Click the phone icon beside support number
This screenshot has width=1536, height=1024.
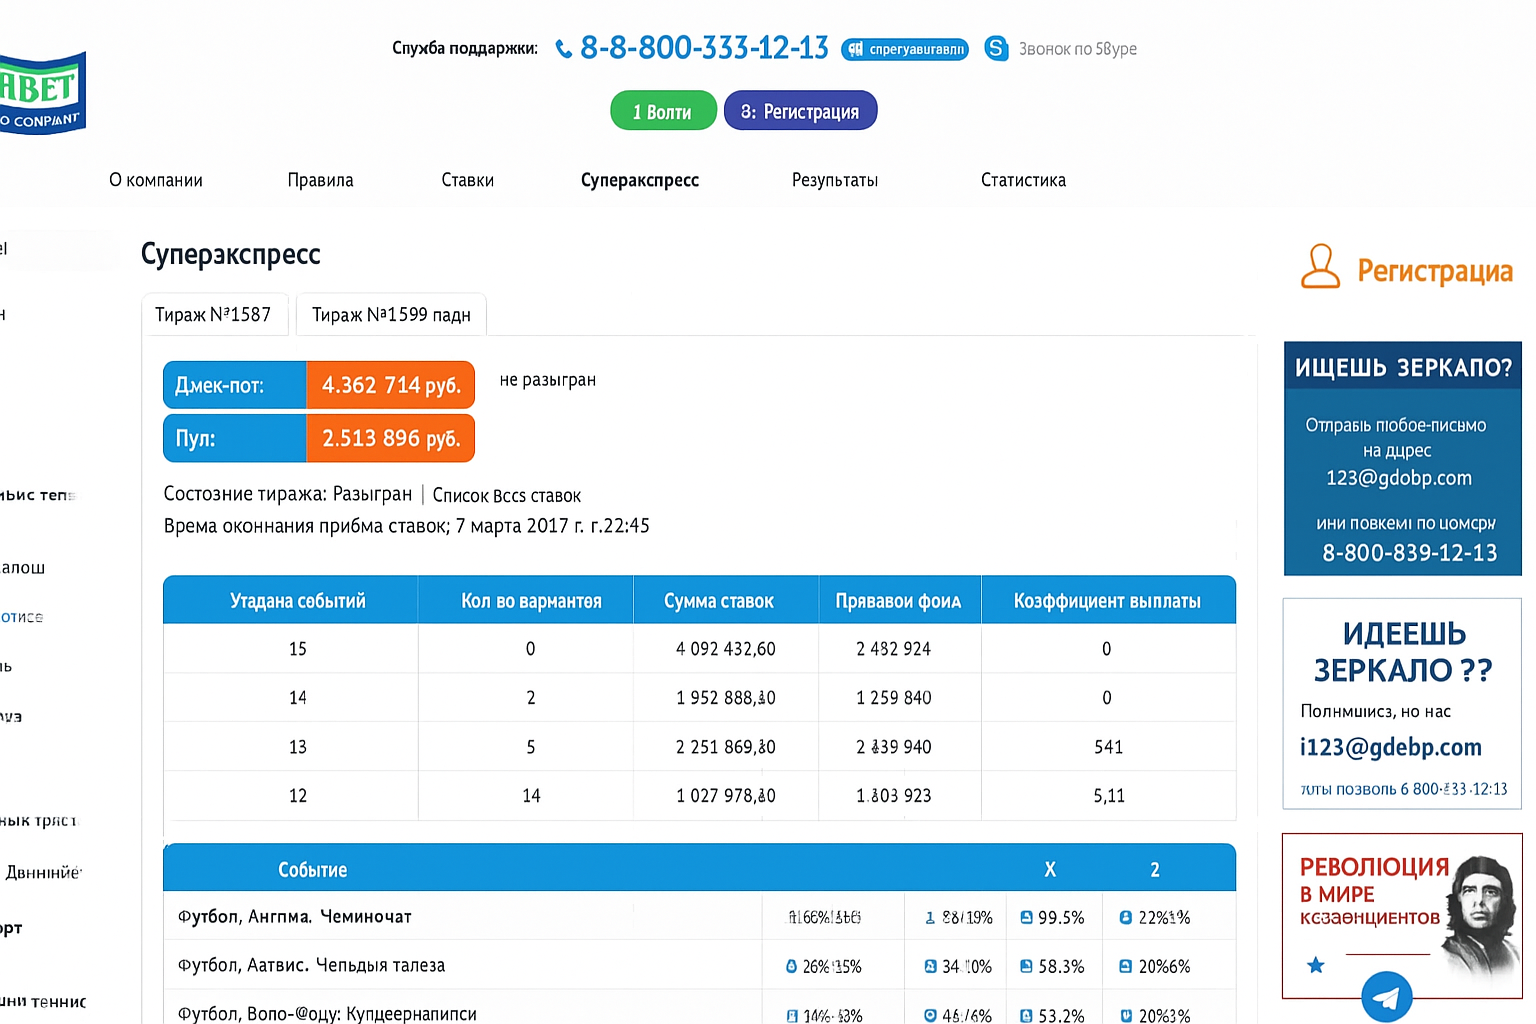564,49
